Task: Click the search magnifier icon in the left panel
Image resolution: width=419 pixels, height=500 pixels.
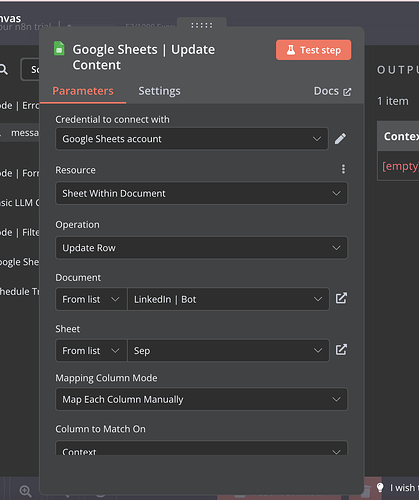Action: tap(3, 69)
